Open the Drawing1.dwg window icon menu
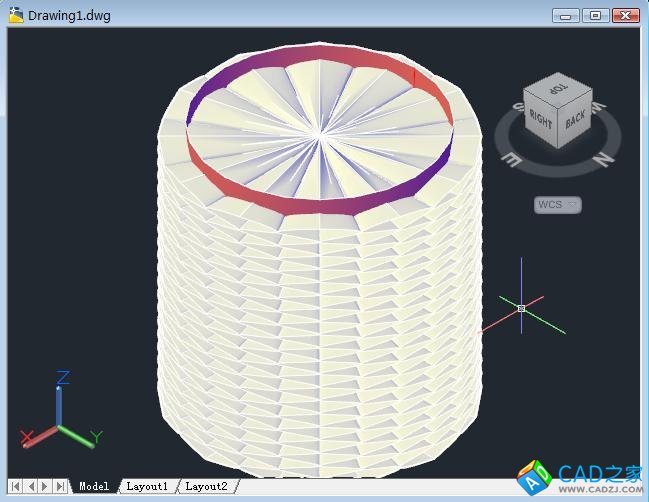This screenshot has width=649, height=502. pos(16,15)
